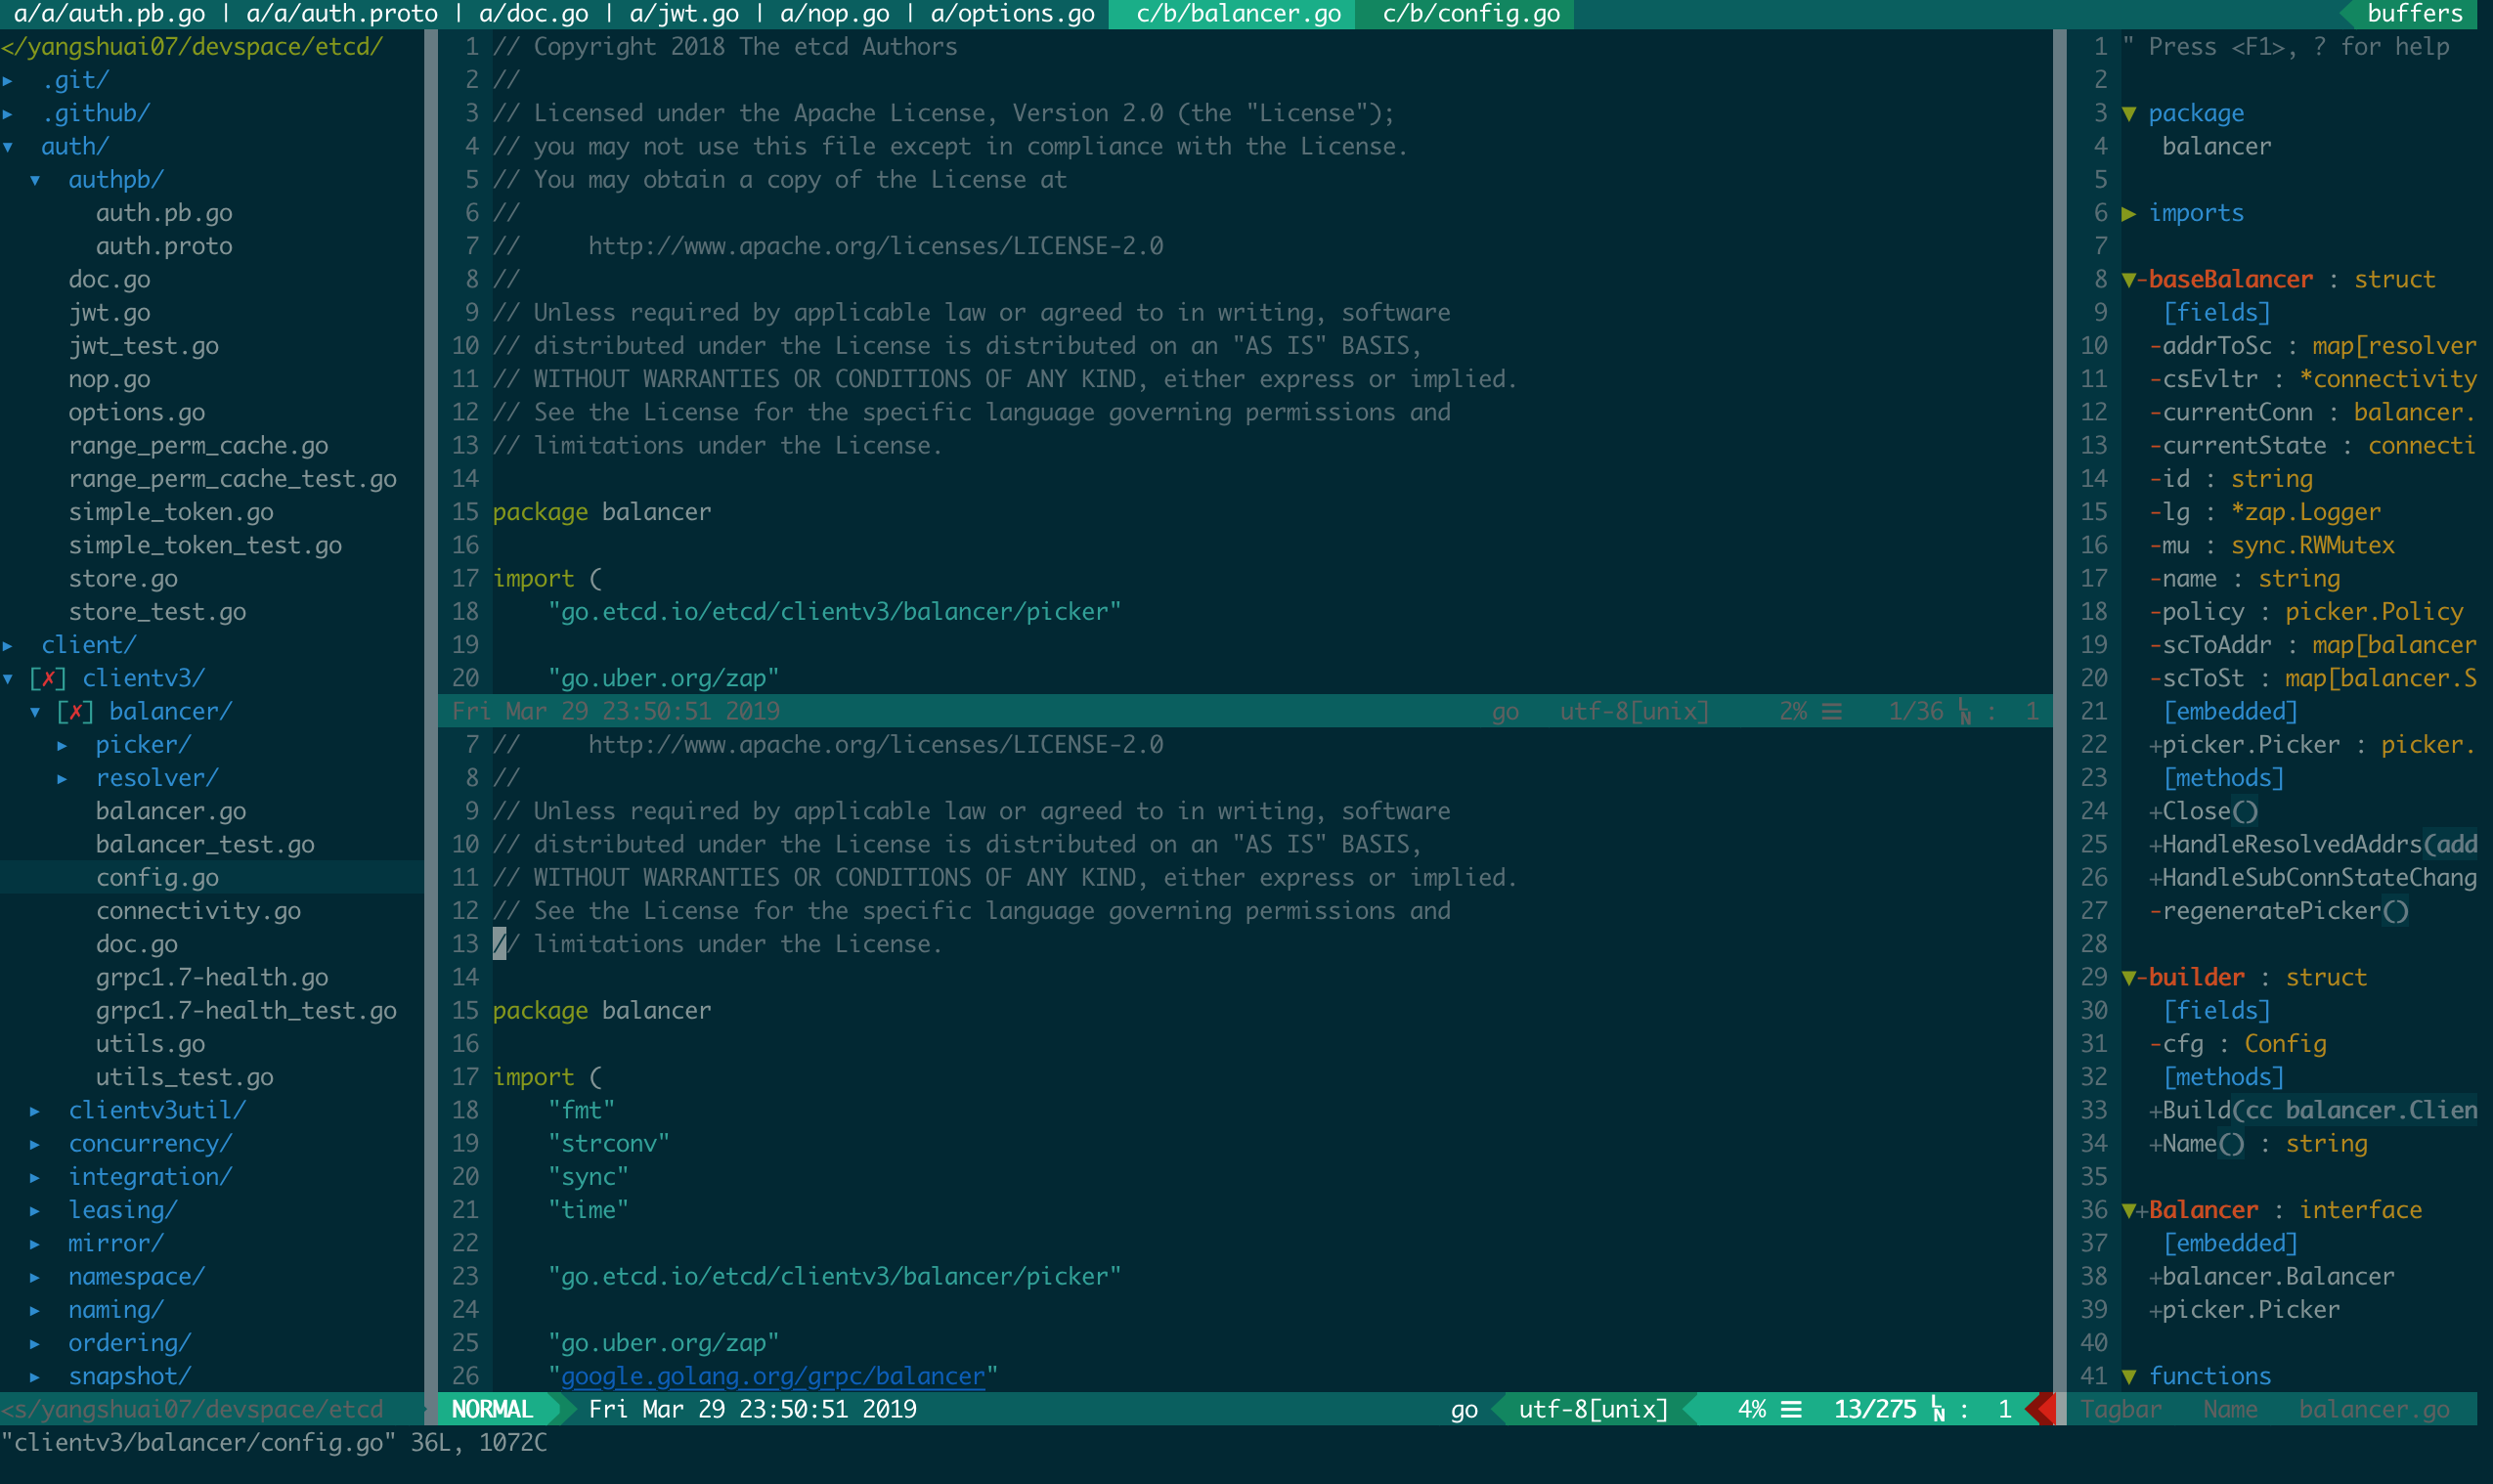Open google.golang.org/grpc/balancer import link
The image size is (2493, 1484).
tap(772, 1377)
